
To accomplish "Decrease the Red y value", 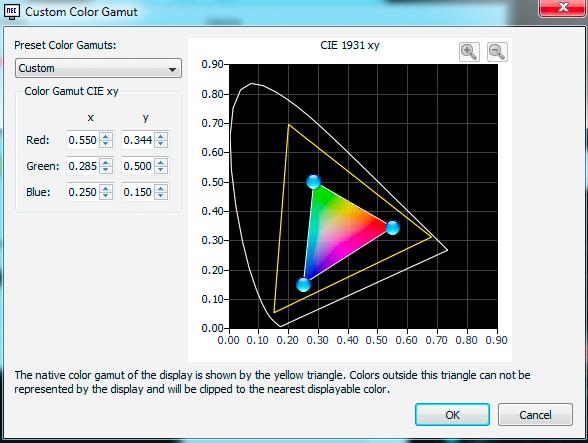I will 161,144.
